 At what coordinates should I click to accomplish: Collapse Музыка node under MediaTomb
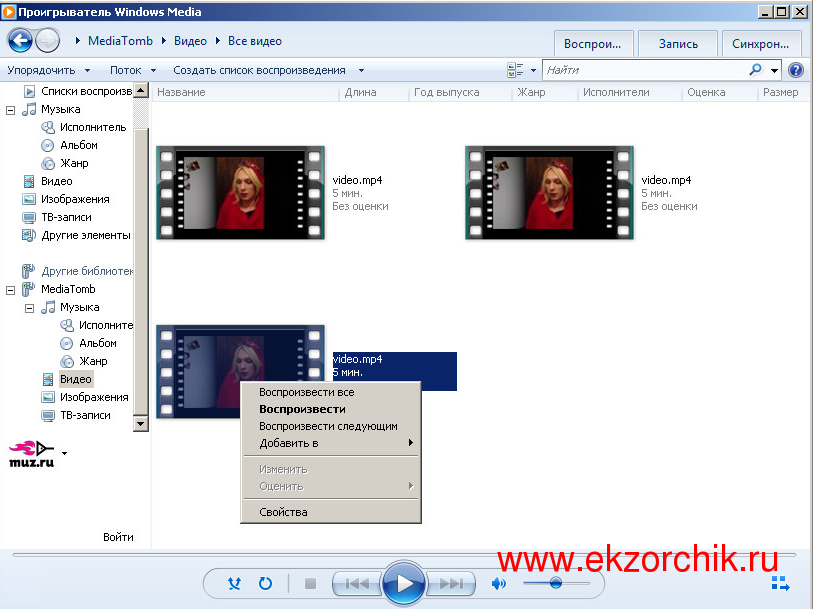coord(30,308)
